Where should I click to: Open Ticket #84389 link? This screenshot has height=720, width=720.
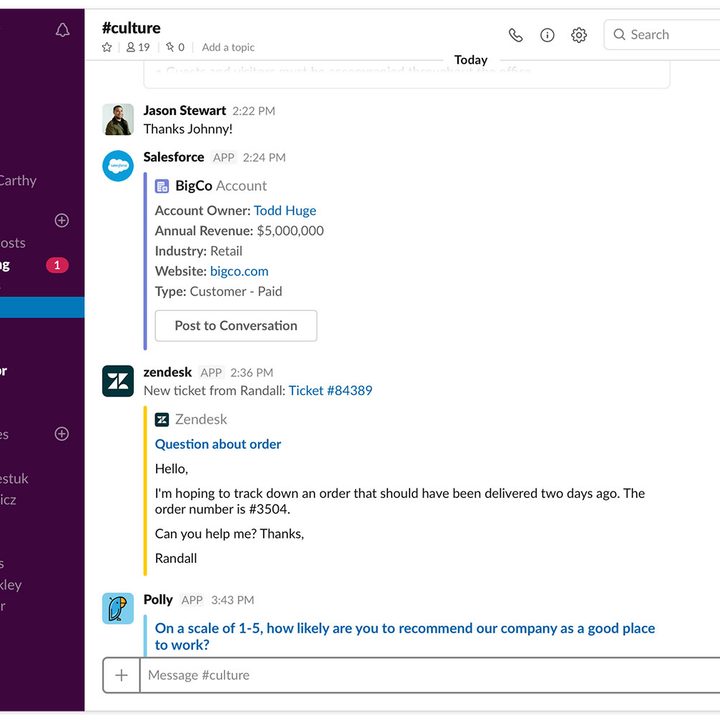coord(330,390)
